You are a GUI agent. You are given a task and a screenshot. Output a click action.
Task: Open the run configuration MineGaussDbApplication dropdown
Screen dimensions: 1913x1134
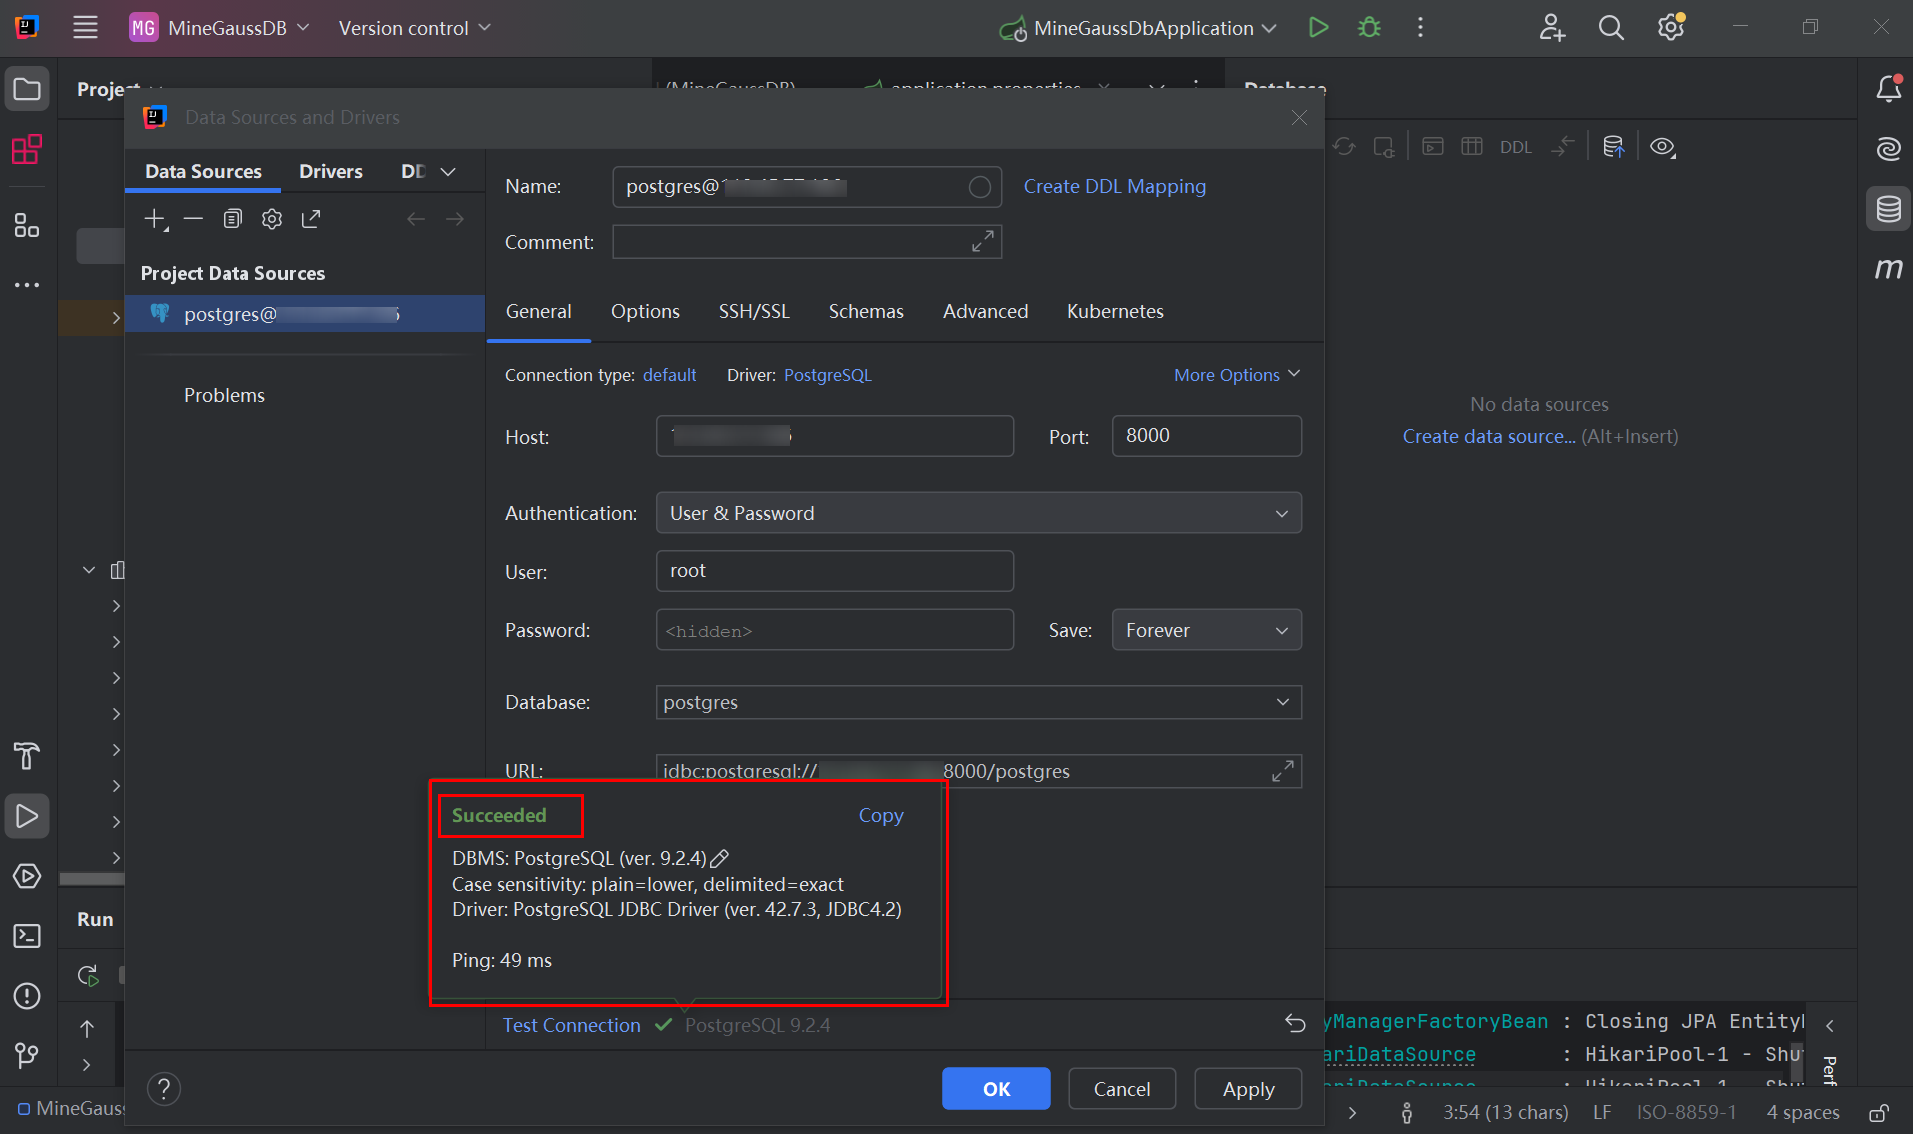[1137, 28]
